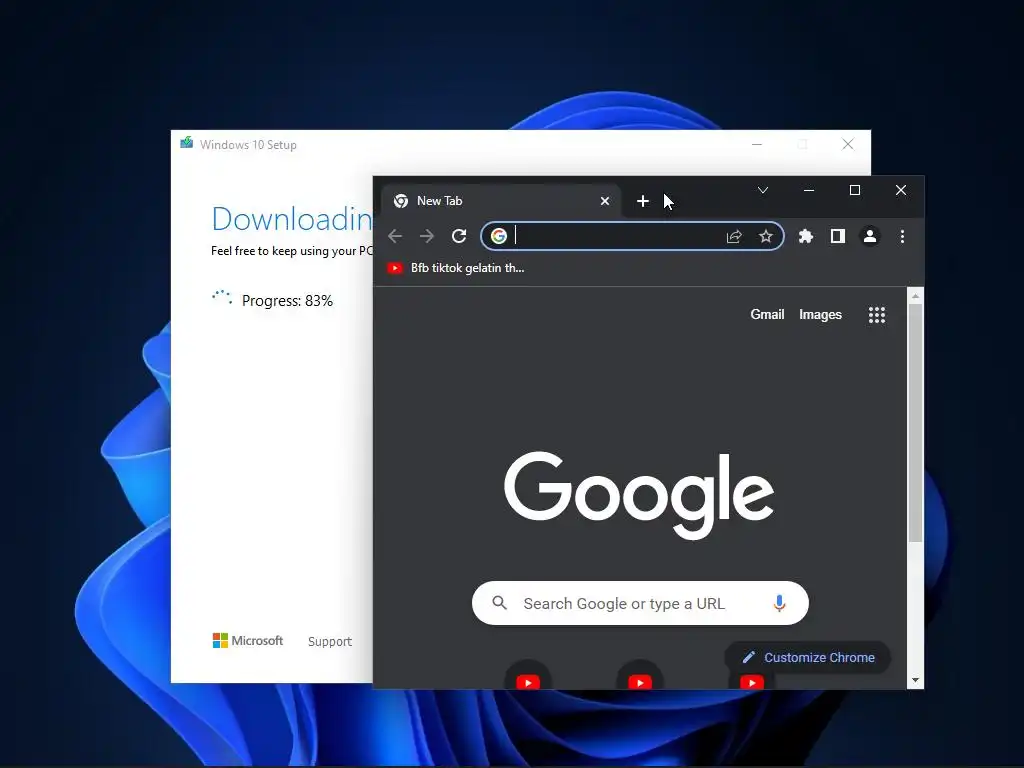Click the Chrome back arrow
This screenshot has height=768, width=1024.
394,236
